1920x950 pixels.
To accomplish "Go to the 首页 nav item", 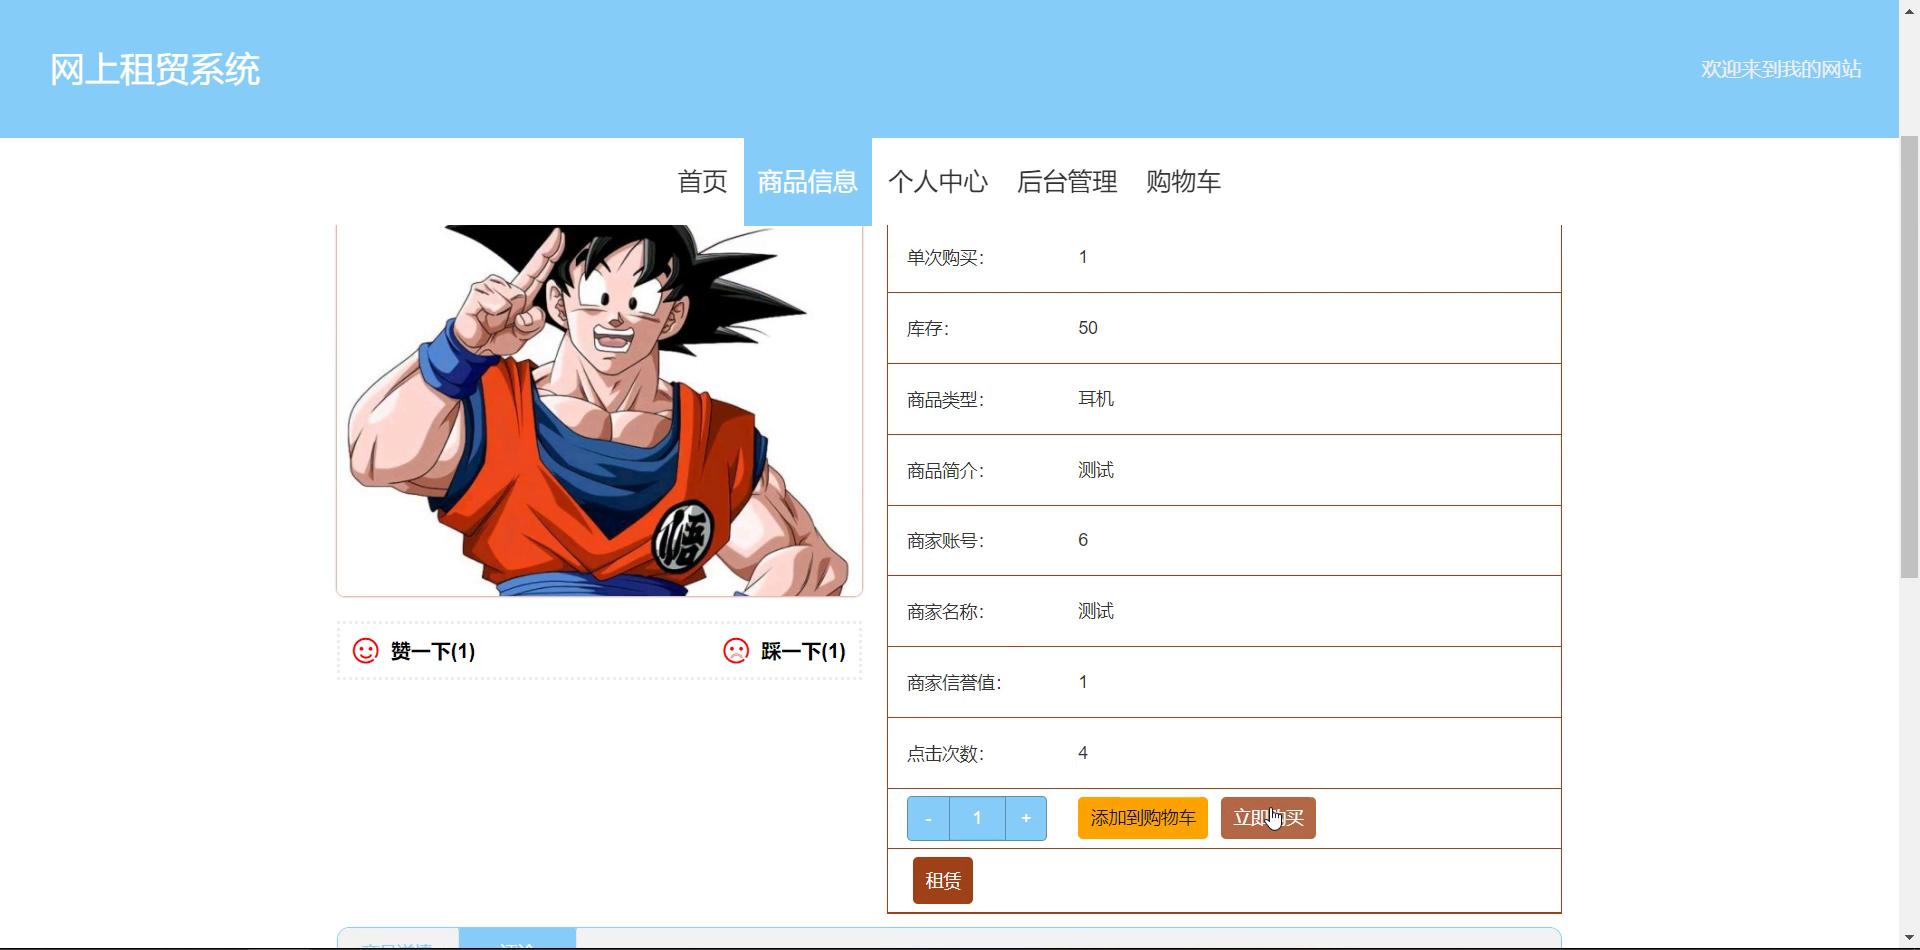I will pyautogui.click(x=702, y=182).
